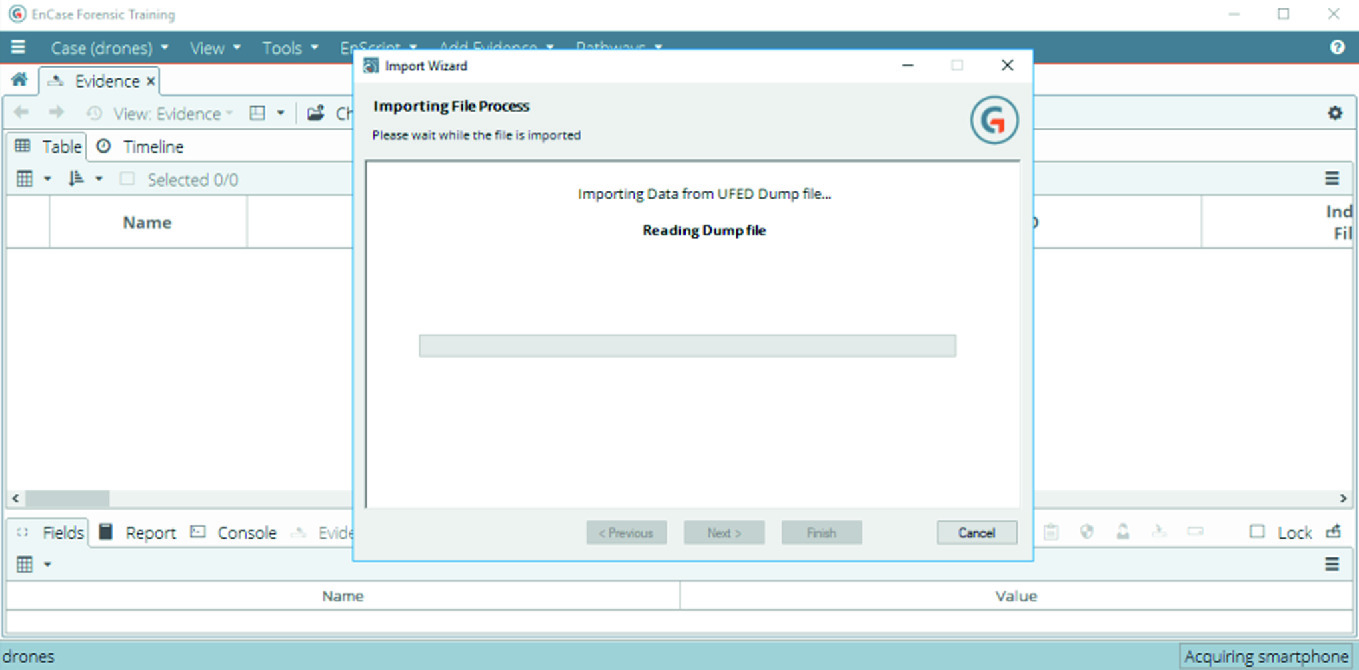Viewport: 1359px width, 670px height.
Task: Switch to the Table tab
Action: tap(47, 146)
